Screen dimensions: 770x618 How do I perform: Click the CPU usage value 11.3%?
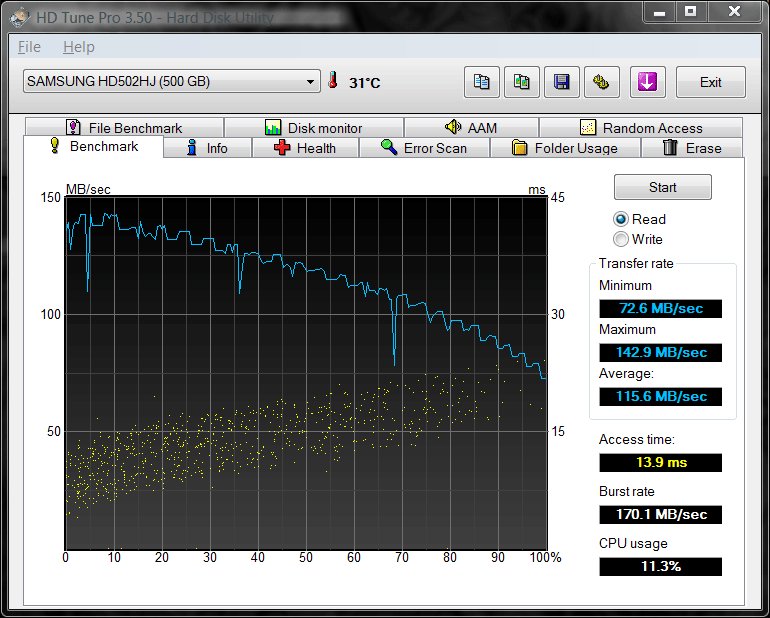660,566
